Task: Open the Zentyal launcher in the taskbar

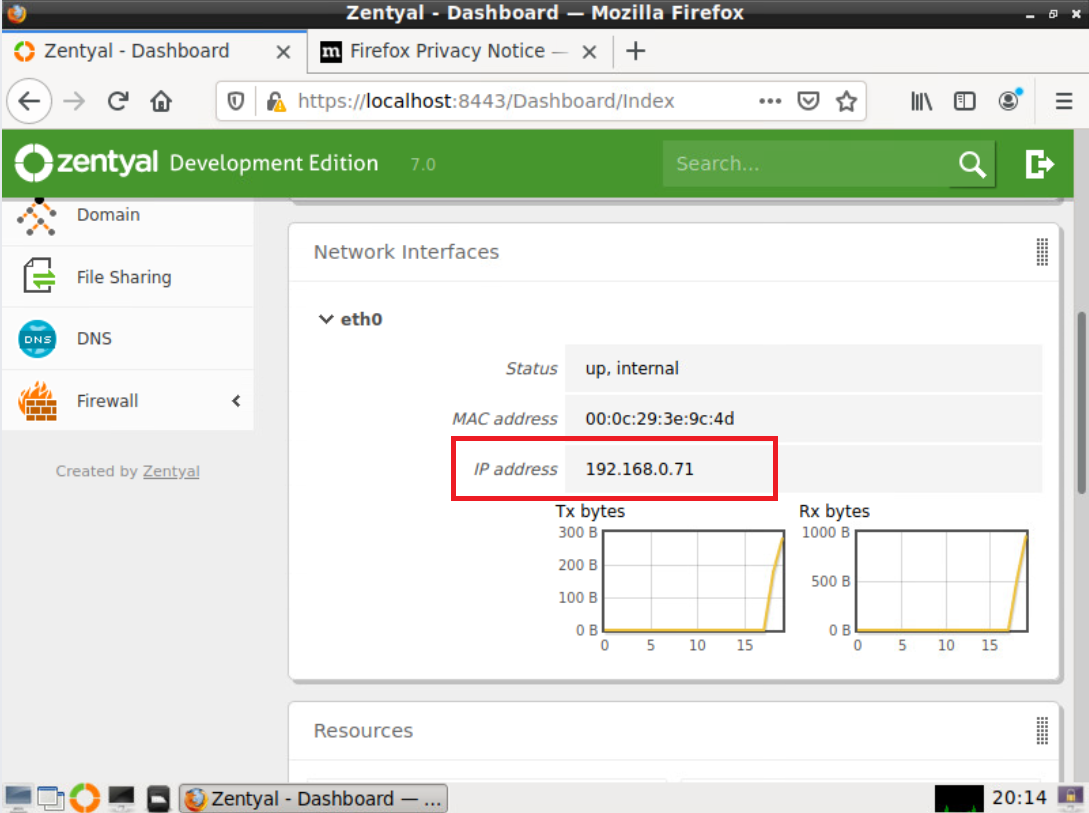Action: click(x=84, y=798)
